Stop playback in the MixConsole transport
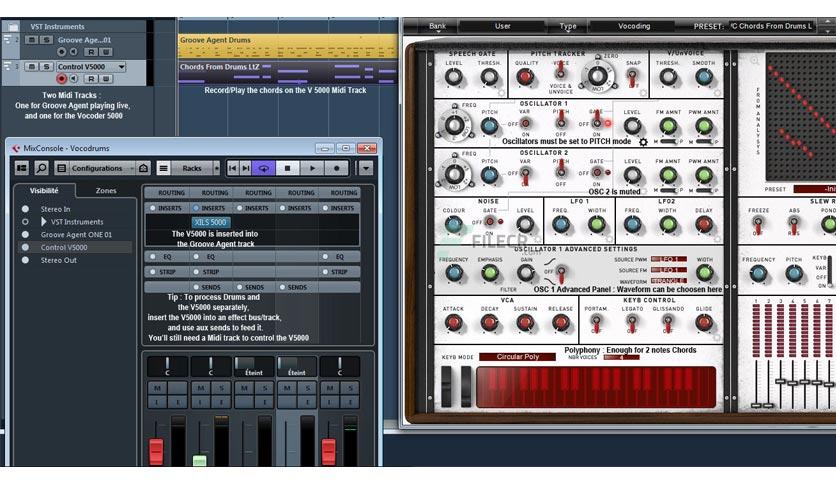 (287, 168)
